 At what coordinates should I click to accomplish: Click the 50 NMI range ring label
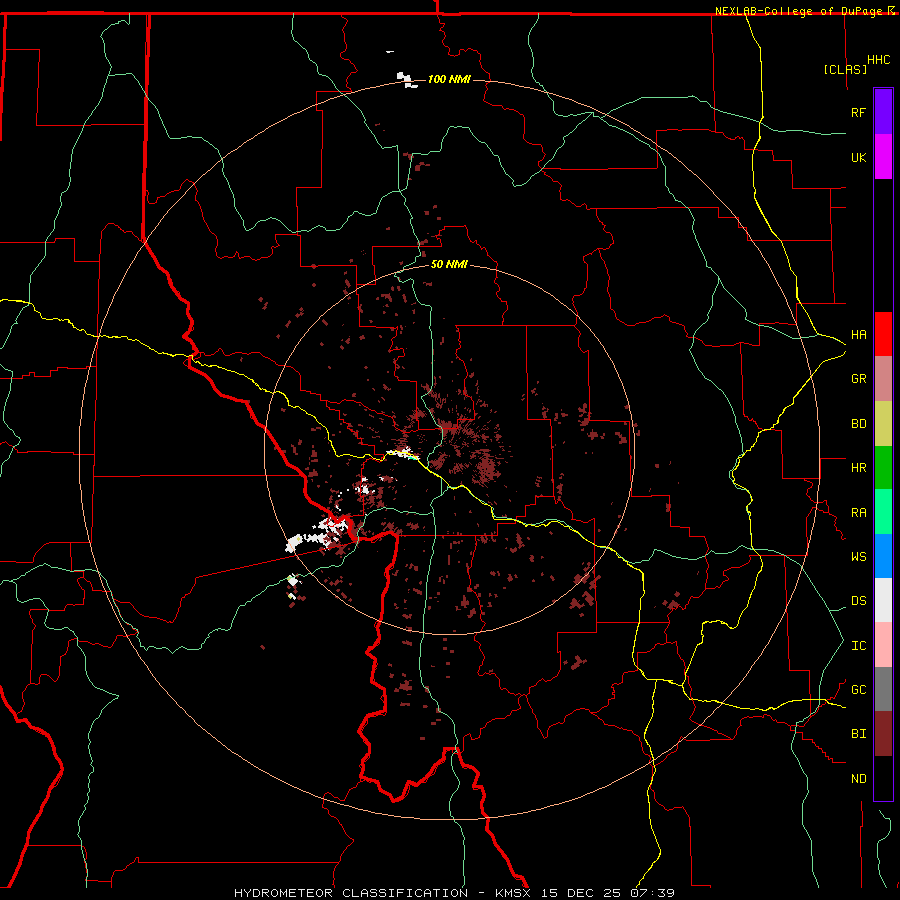(x=449, y=264)
